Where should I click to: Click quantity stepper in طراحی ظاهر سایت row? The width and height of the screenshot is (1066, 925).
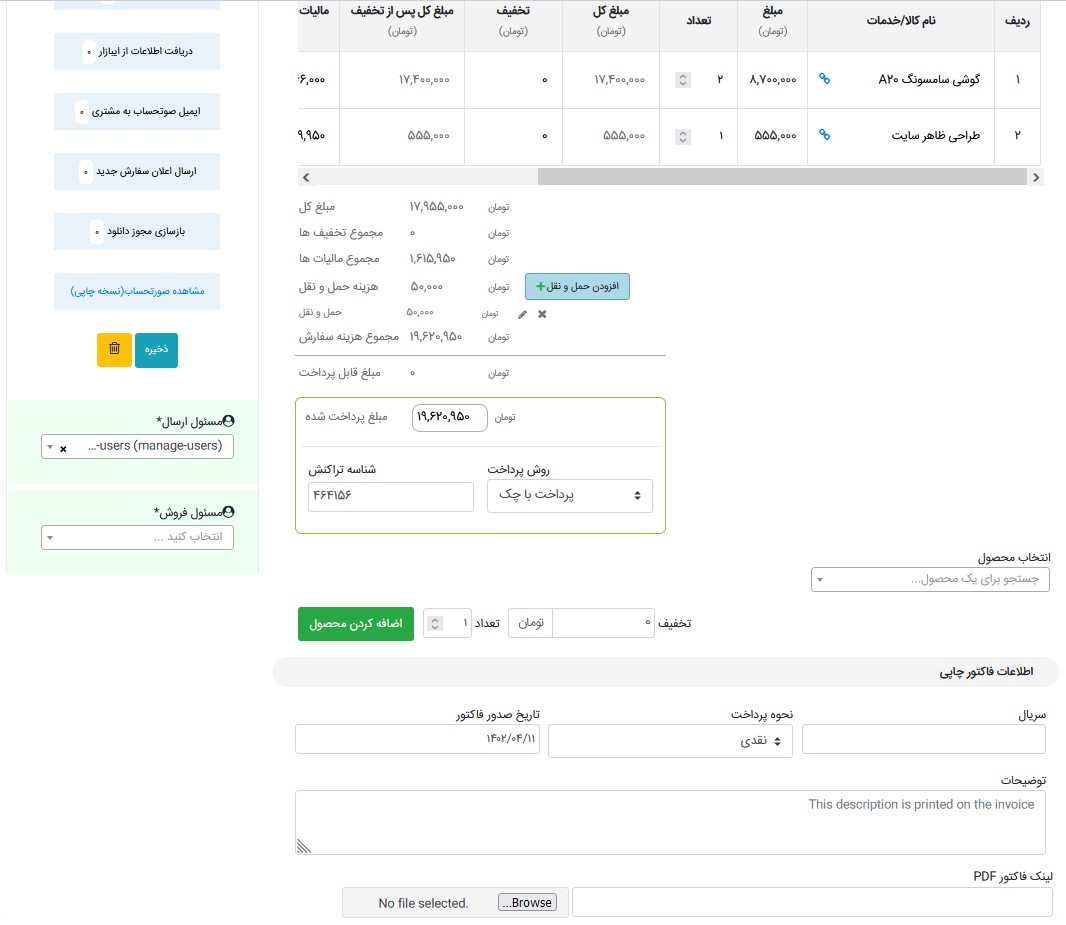(x=683, y=136)
